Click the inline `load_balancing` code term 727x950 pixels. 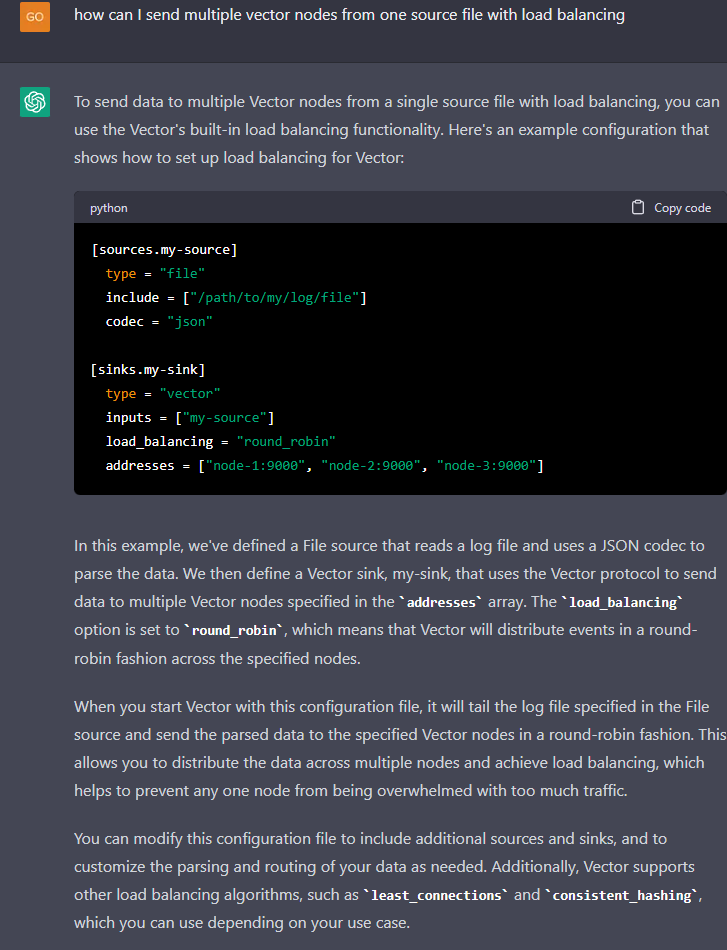622,602
